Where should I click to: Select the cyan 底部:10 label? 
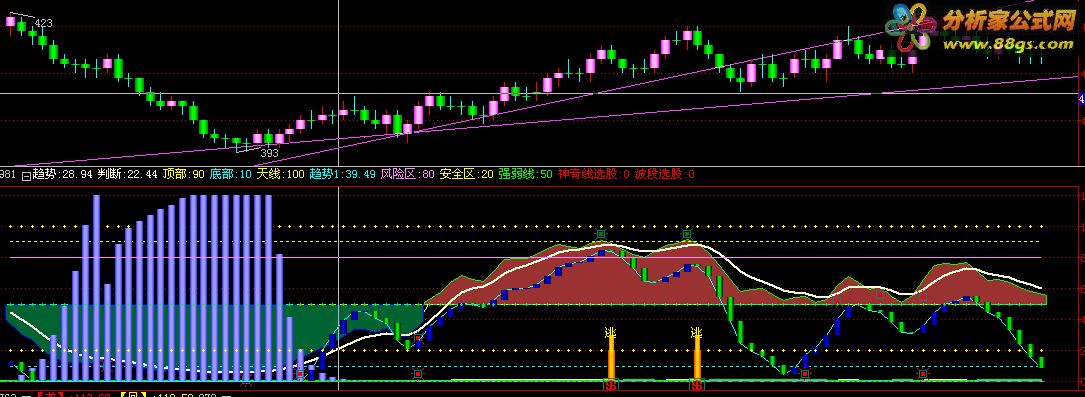point(231,174)
